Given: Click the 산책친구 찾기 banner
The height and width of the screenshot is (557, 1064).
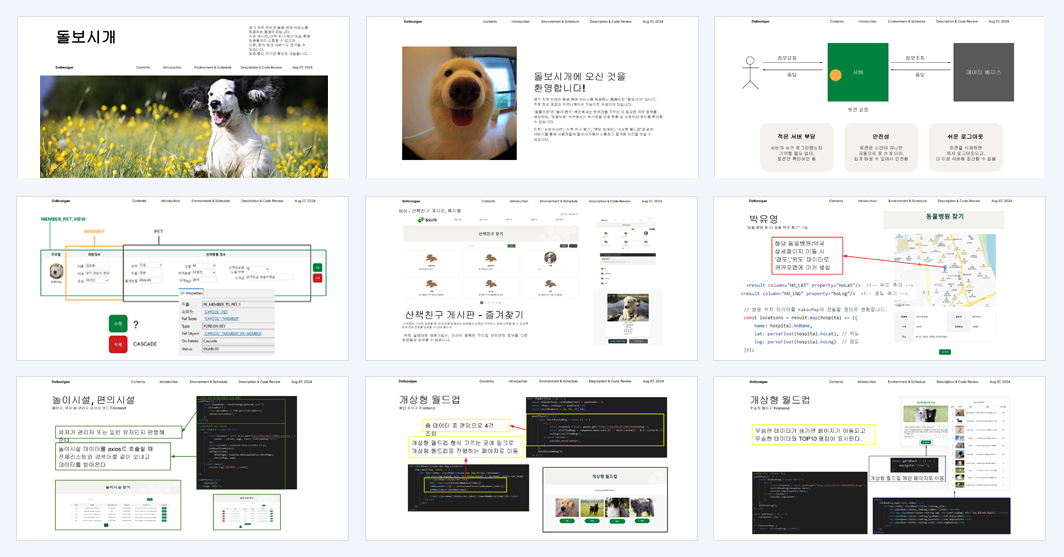Looking at the screenshot, I should 491,234.
